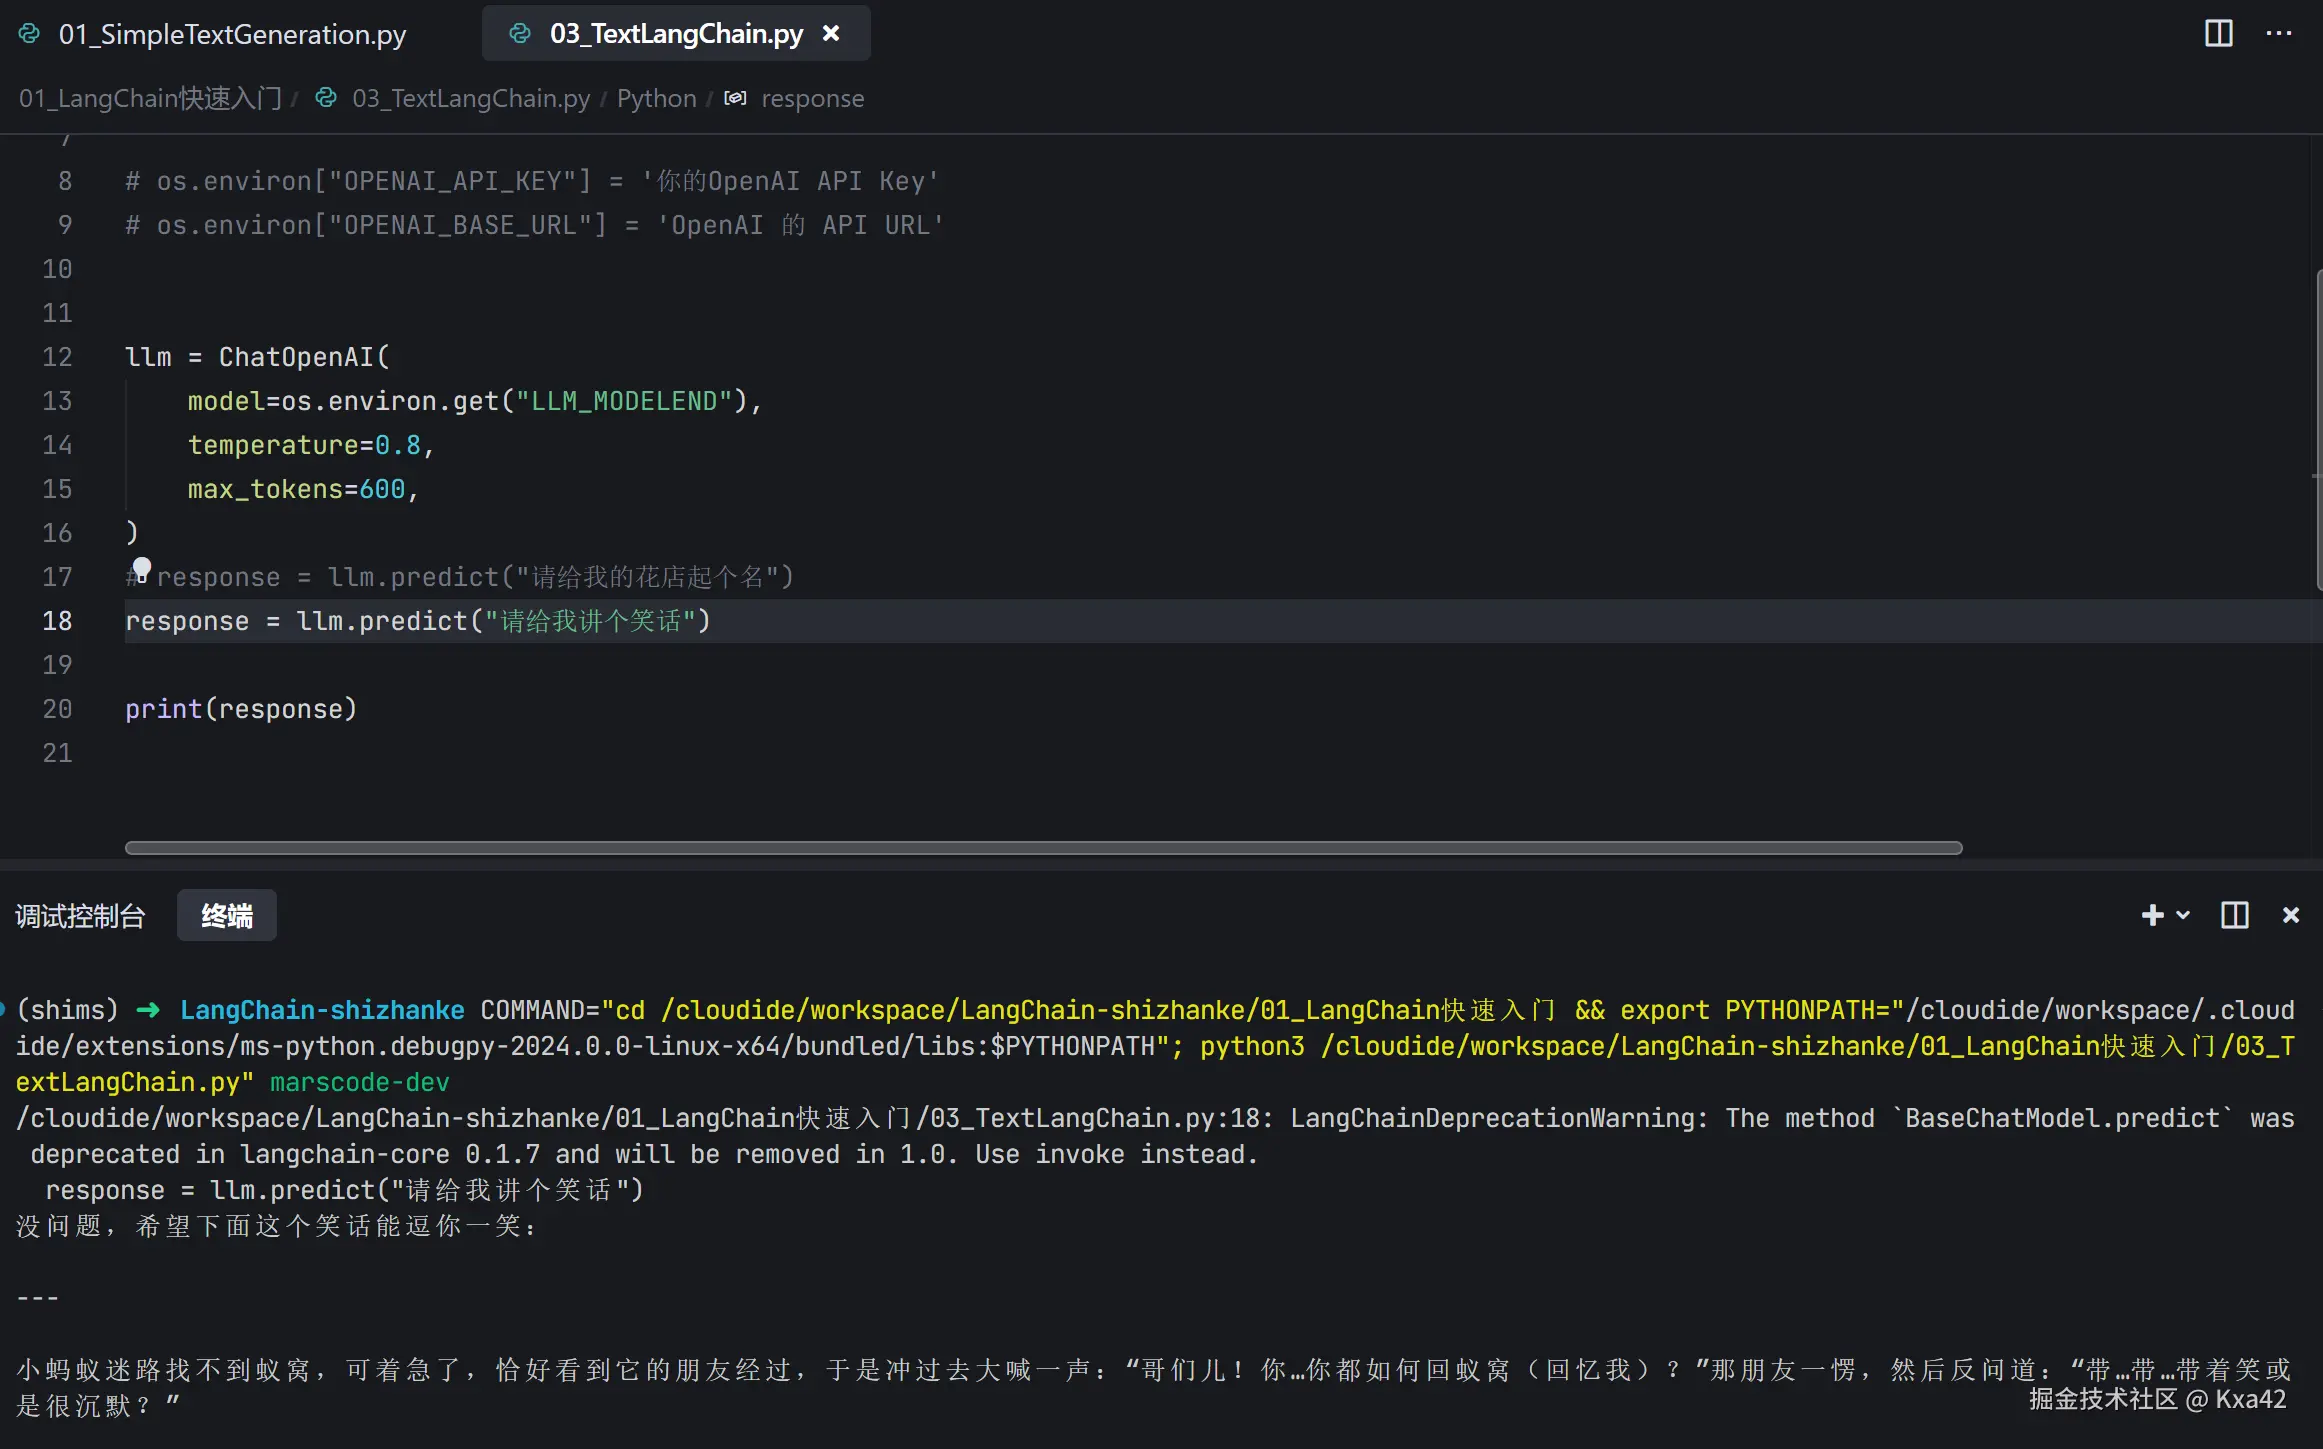This screenshot has height=1449, width=2323.
Task: Click line number 18 in gutter
Action: 57,621
